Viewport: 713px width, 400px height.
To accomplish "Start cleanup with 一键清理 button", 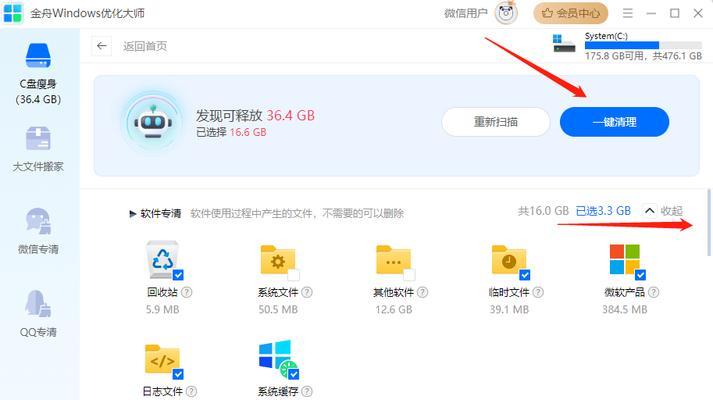I will [614, 122].
